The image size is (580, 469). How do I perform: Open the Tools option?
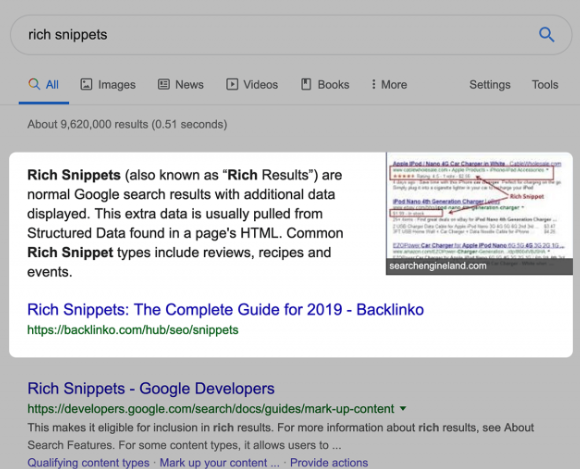coord(545,85)
